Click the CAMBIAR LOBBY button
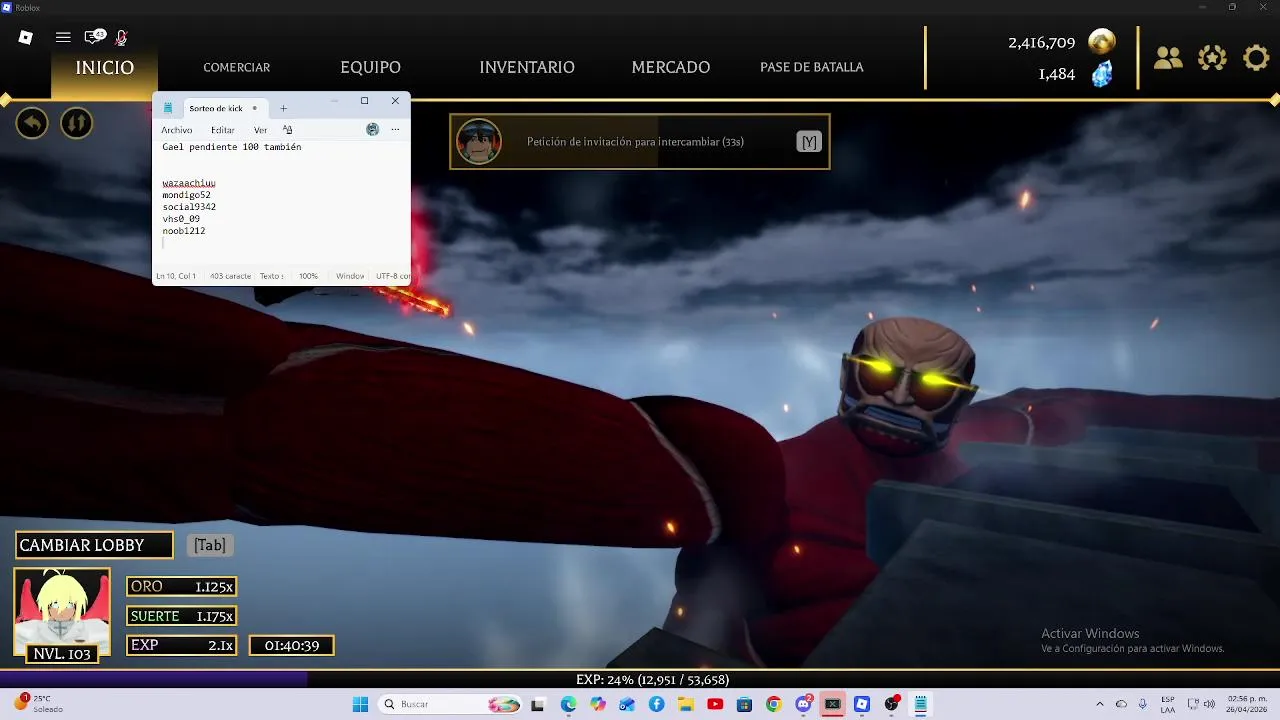This screenshot has width=1280, height=720. tap(94, 545)
